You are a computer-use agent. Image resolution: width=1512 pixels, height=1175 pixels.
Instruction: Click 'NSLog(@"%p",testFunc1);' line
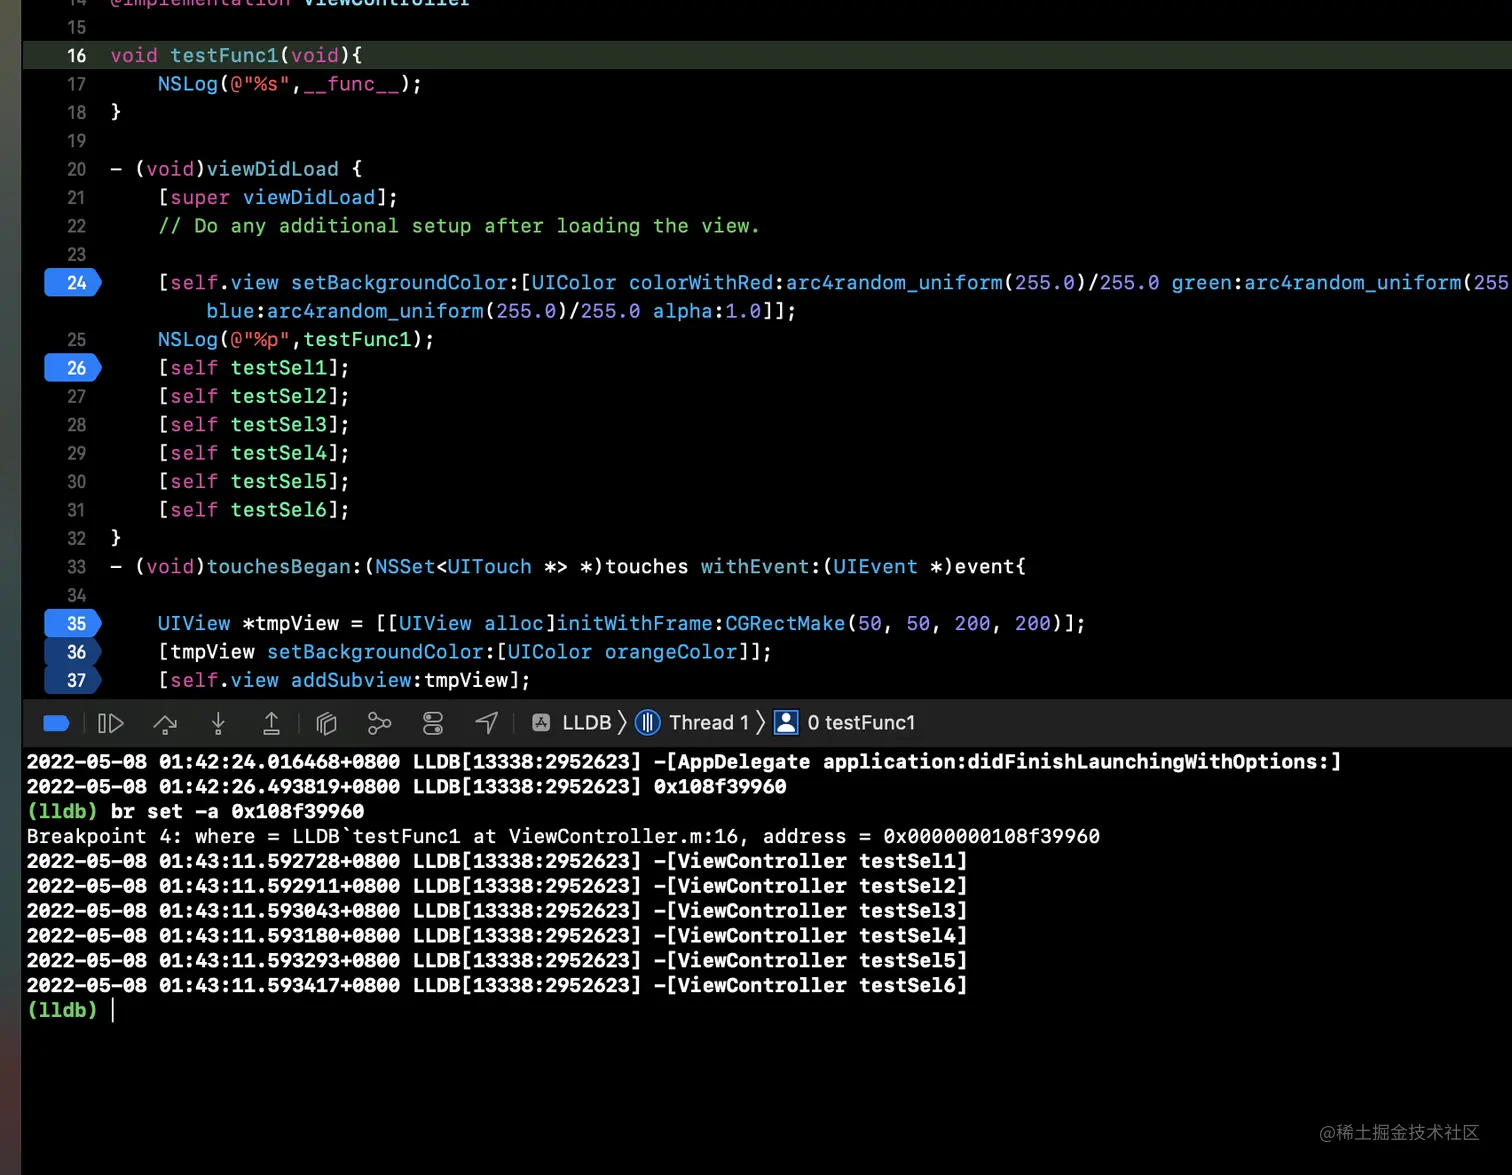pos(295,340)
